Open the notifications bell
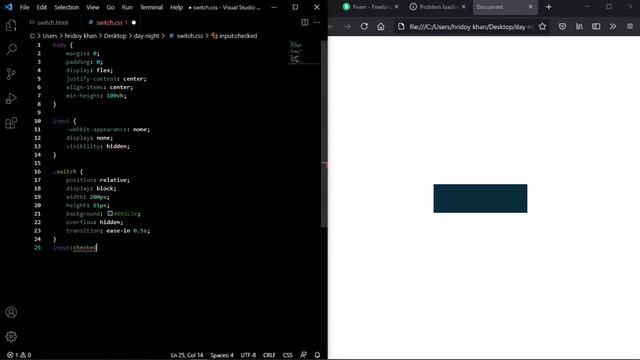 (x=317, y=355)
